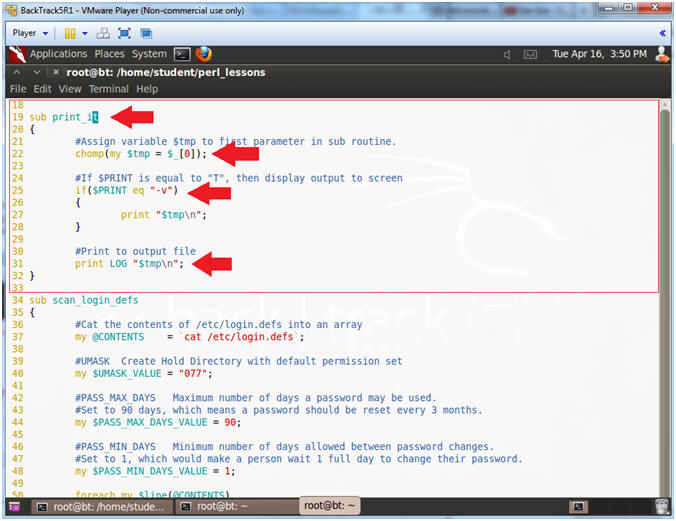Open the terminal Help menu
The image size is (676, 521).
(147, 89)
